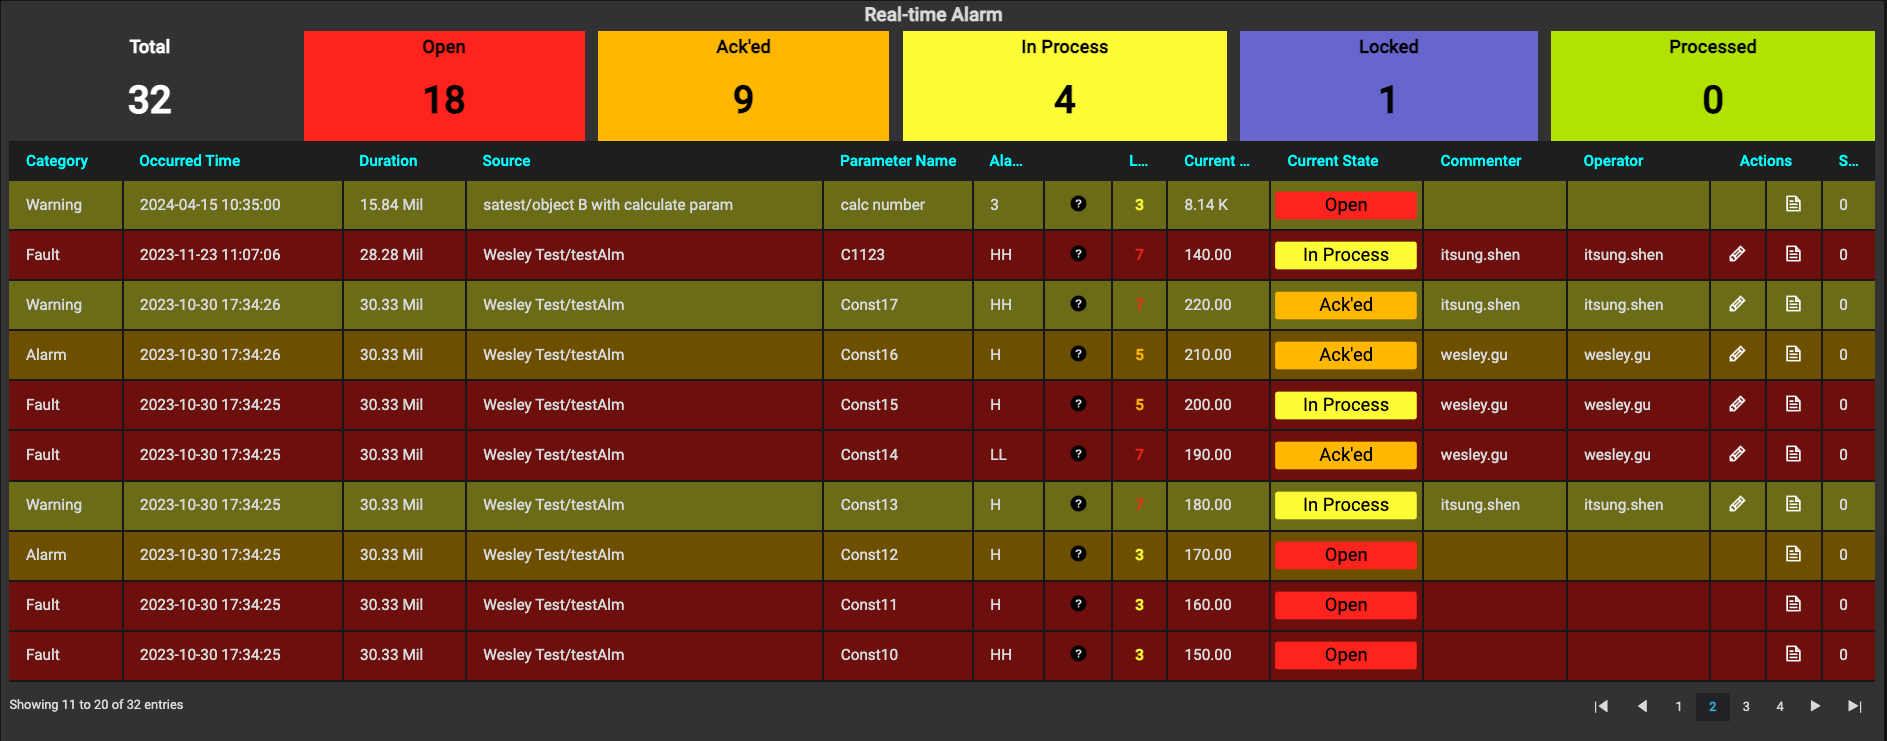
Task: Click the help question icon in calc number row
Action: (1078, 204)
